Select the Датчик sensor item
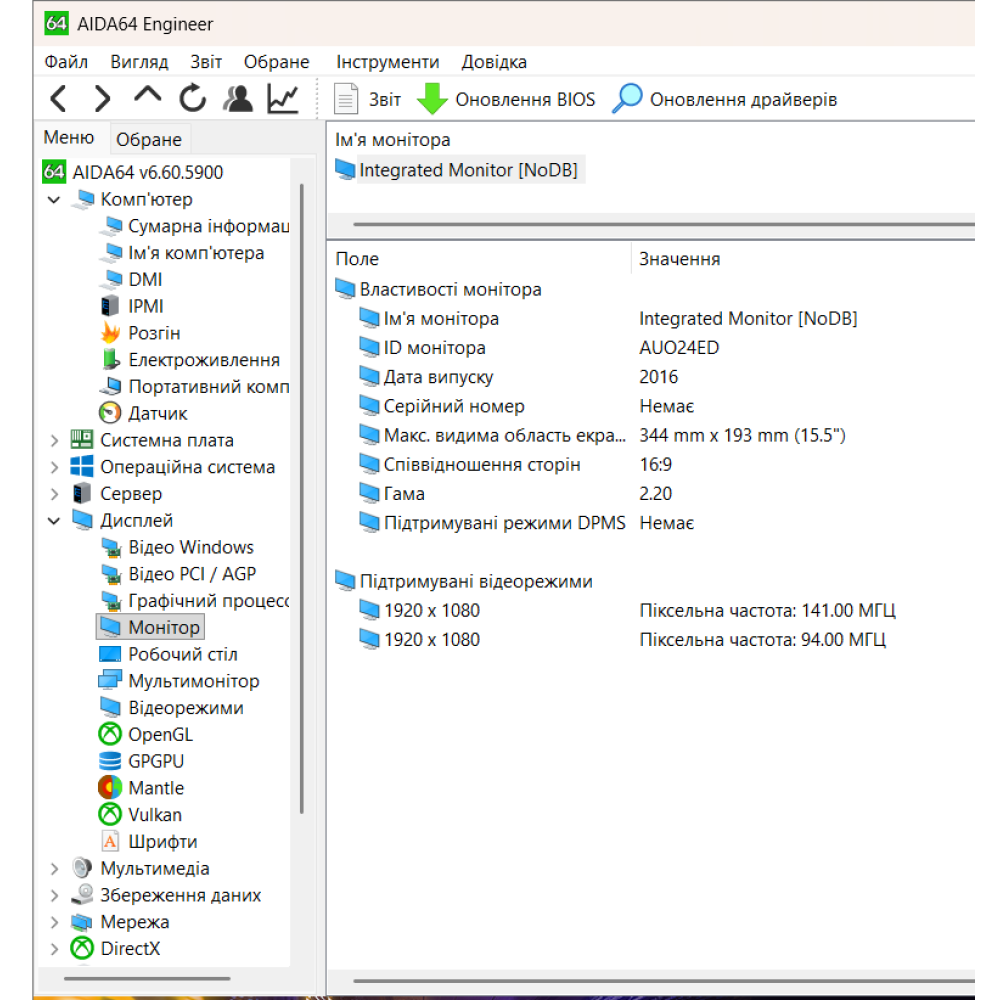Screen dimensions: 1000x1000 157,413
